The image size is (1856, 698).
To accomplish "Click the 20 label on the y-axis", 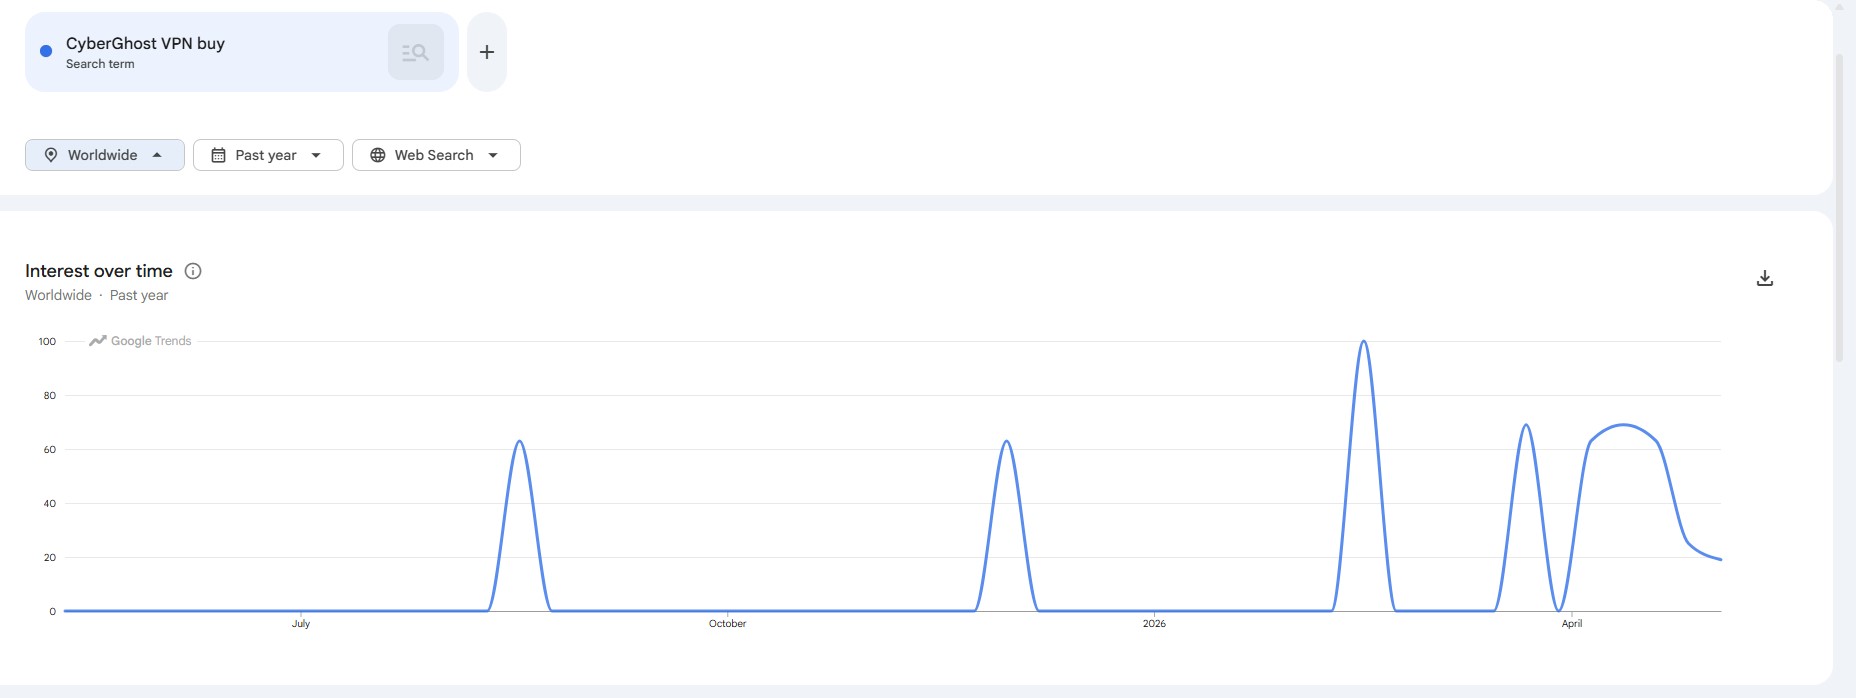I will (50, 557).
